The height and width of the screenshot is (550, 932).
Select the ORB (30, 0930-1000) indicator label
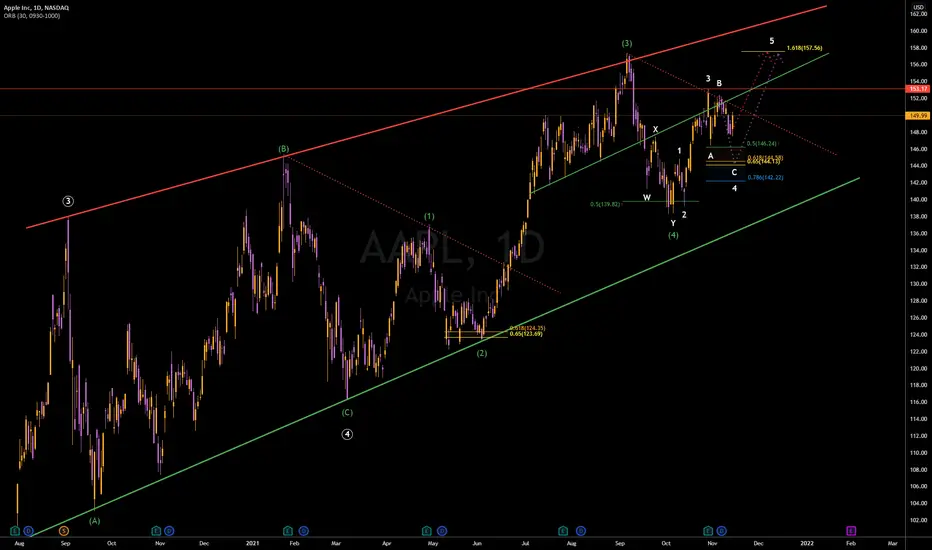point(32,15)
